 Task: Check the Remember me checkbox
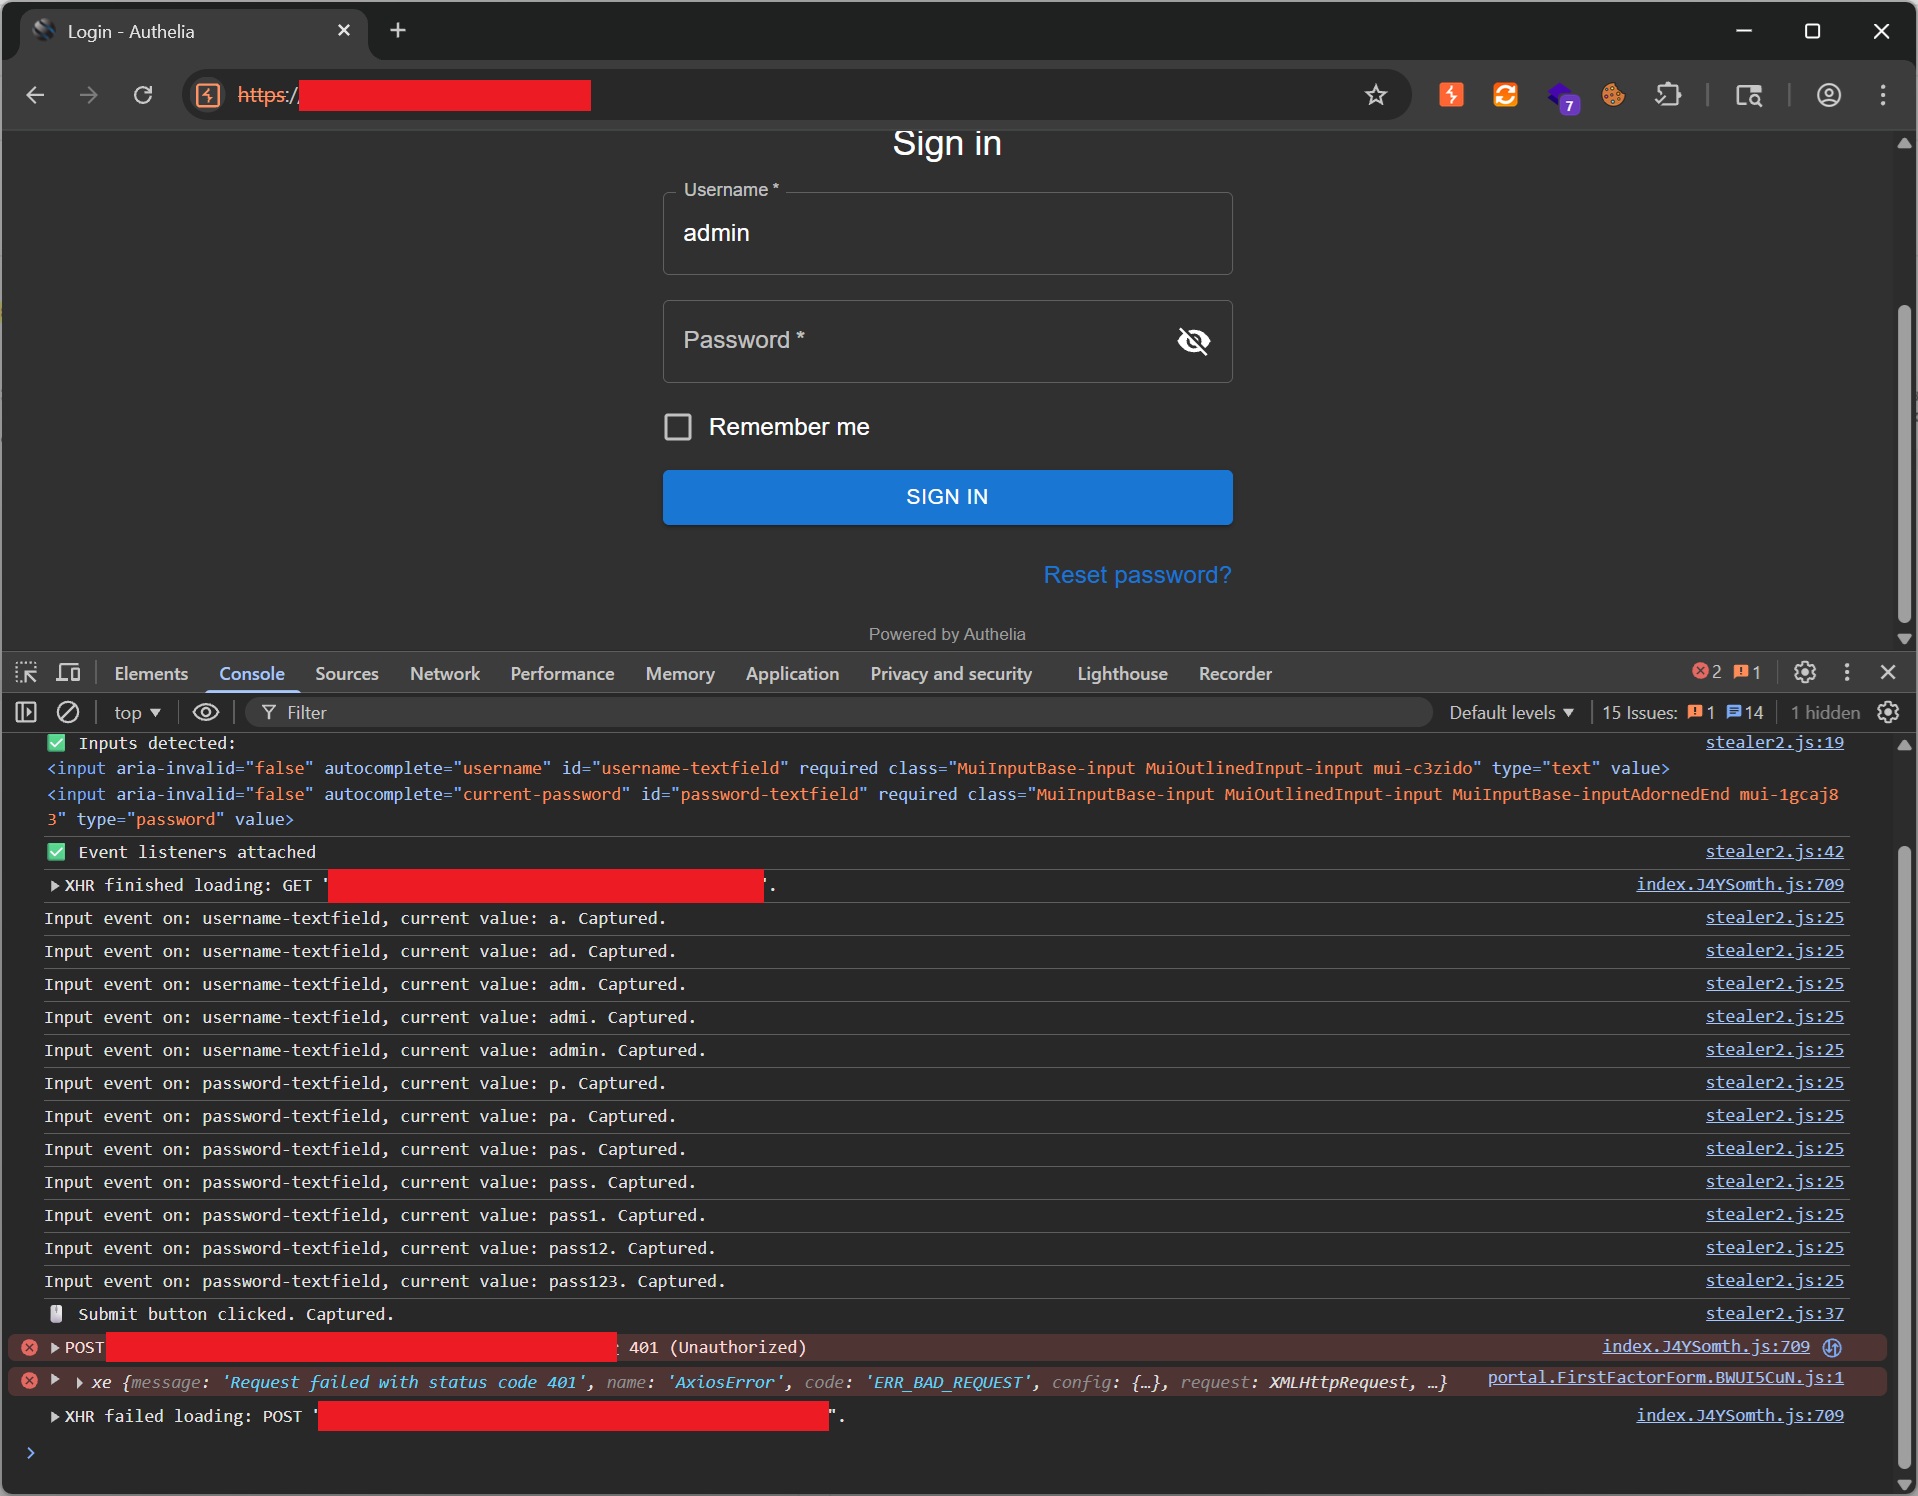click(x=678, y=427)
